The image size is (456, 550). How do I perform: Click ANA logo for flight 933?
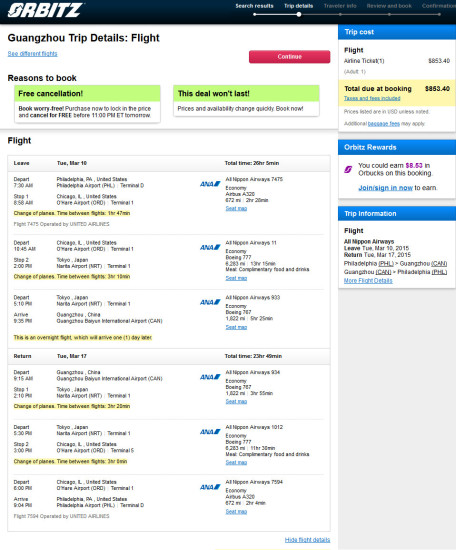pos(210,302)
